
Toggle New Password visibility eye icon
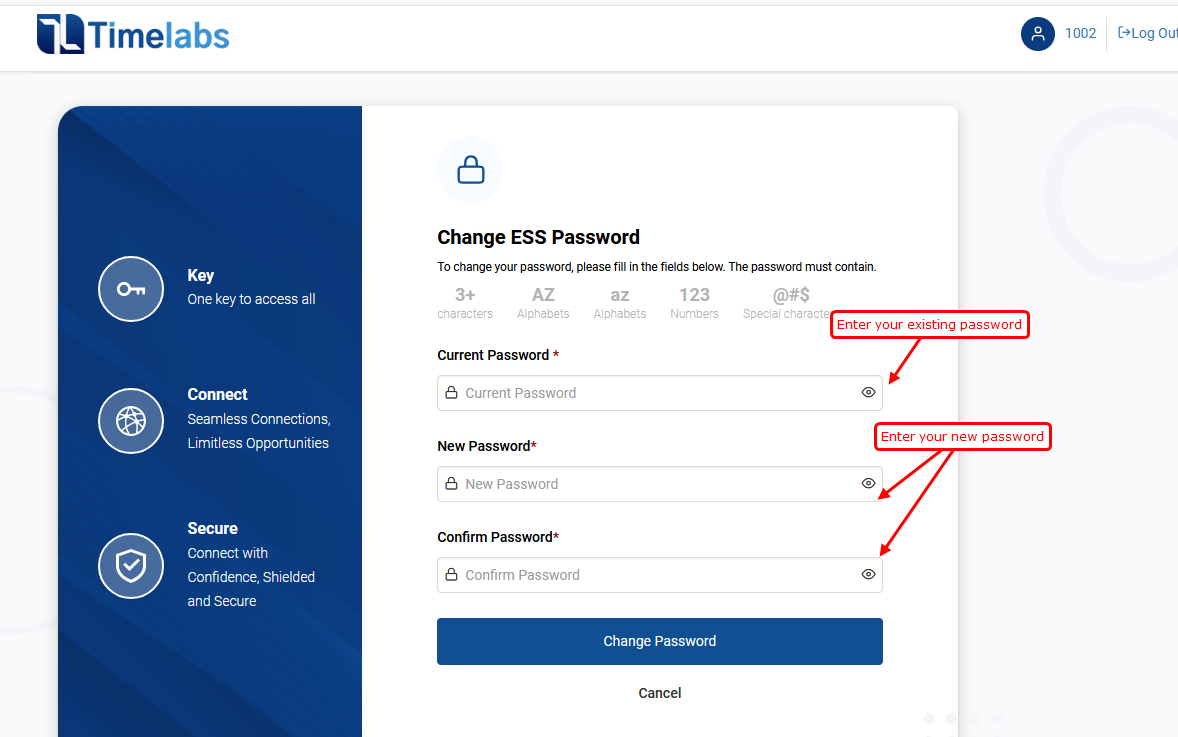tap(868, 483)
